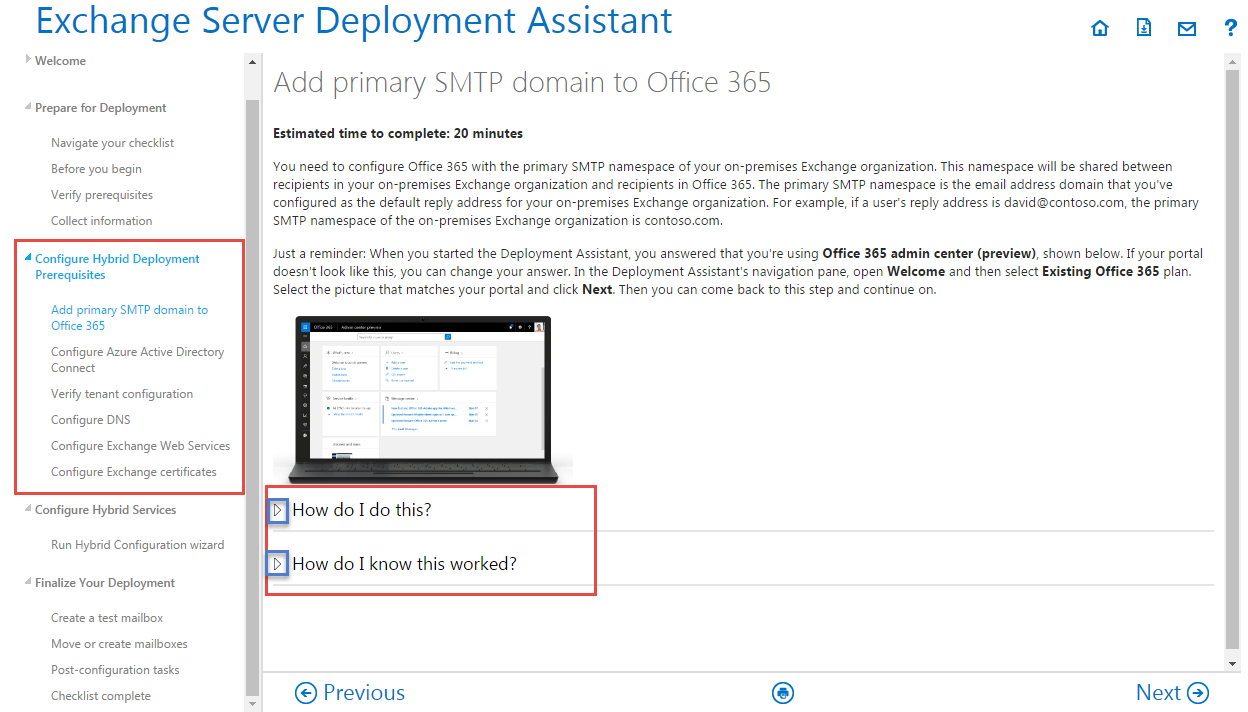The width and height of the screenshot is (1248, 712).
Task: Click the Previous arrow circle icon
Action: pyautogui.click(x=306, y=693)
